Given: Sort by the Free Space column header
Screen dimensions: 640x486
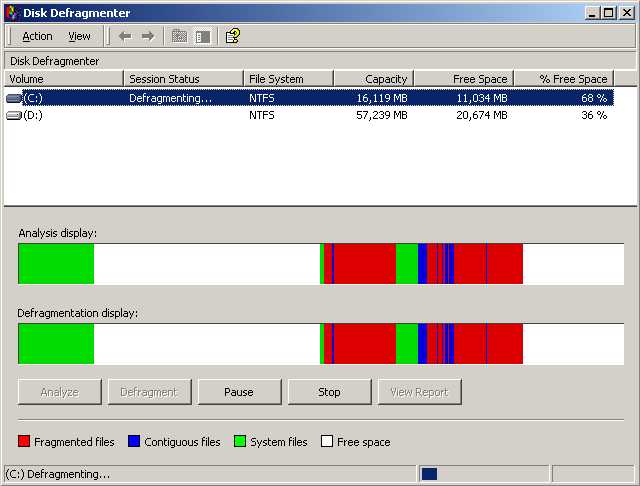Looking at the screenshot, I should 464,79.
